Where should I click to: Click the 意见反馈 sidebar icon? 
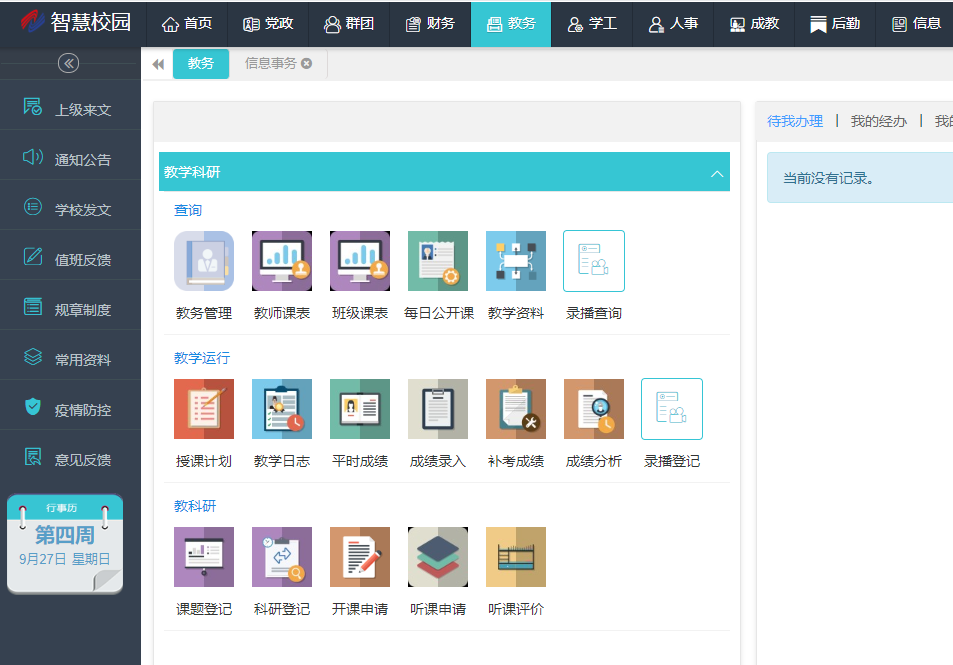(x=33, y=456)
